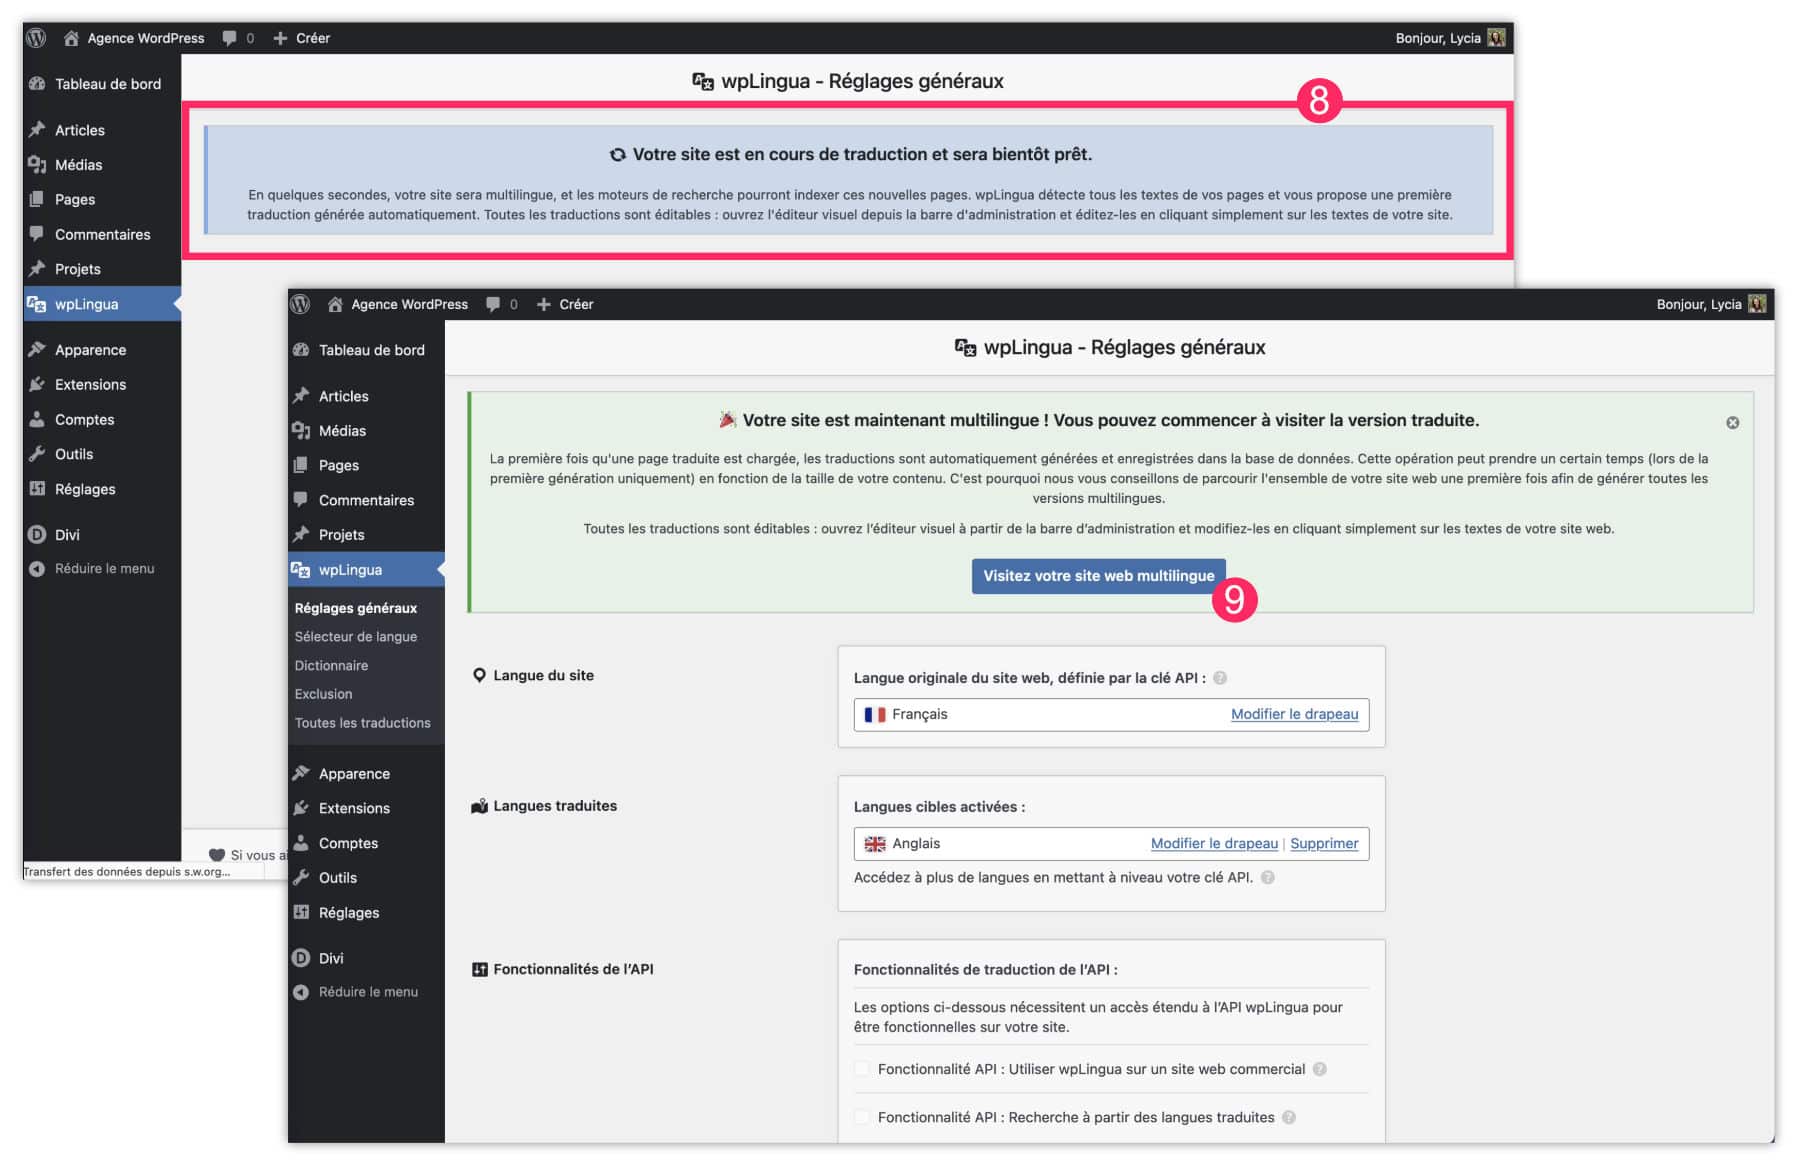The height and width of the screenshot is (1166, 1800).
Task: Open Réglages généraux submenu item
Action: tap(356, 608)
